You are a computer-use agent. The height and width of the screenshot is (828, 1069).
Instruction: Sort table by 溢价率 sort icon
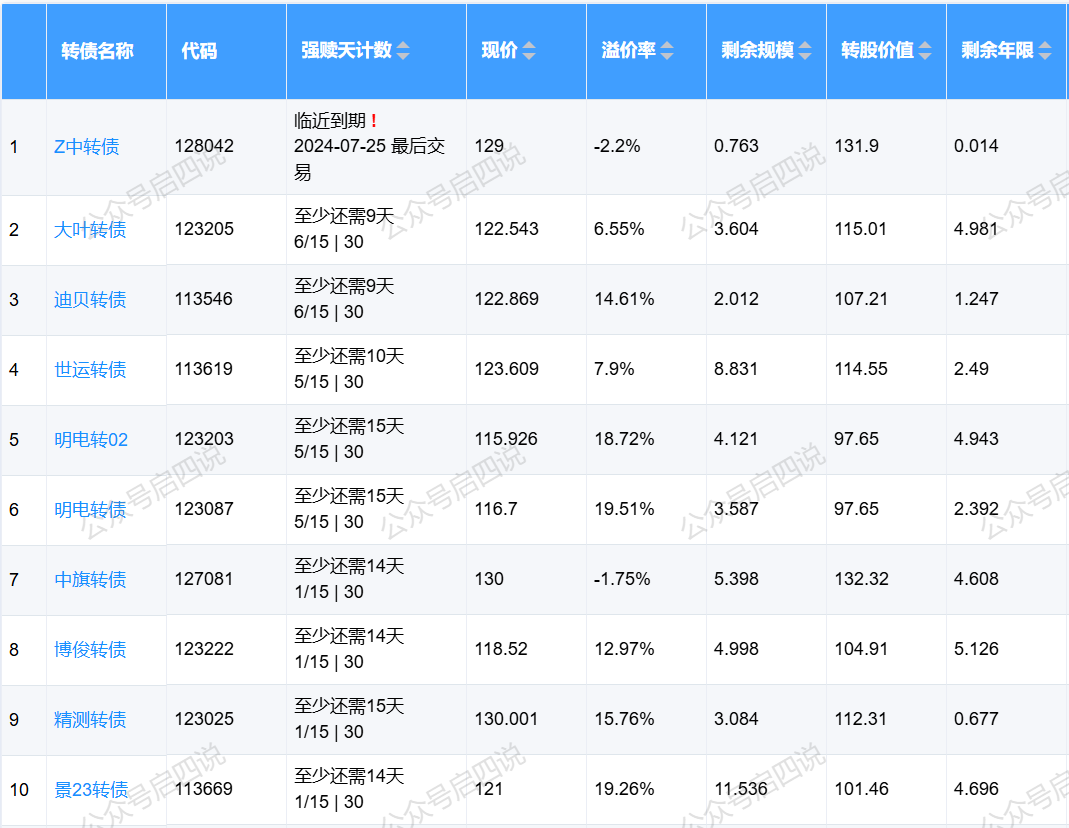667,51
